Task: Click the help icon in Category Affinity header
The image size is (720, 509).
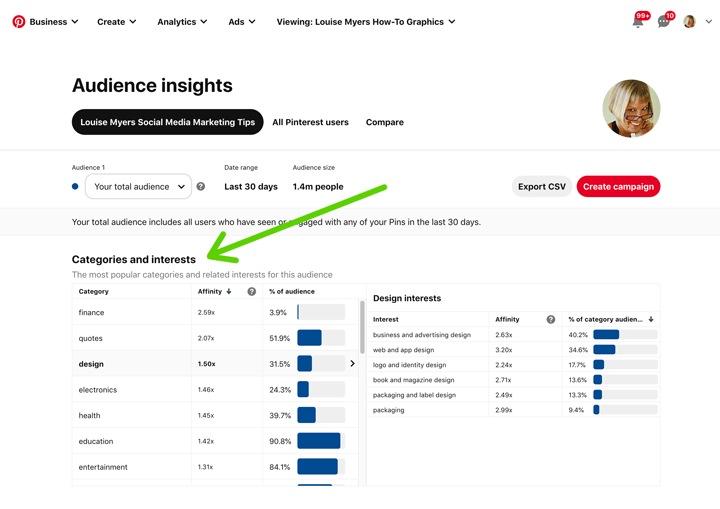Action: coord(252,291)
